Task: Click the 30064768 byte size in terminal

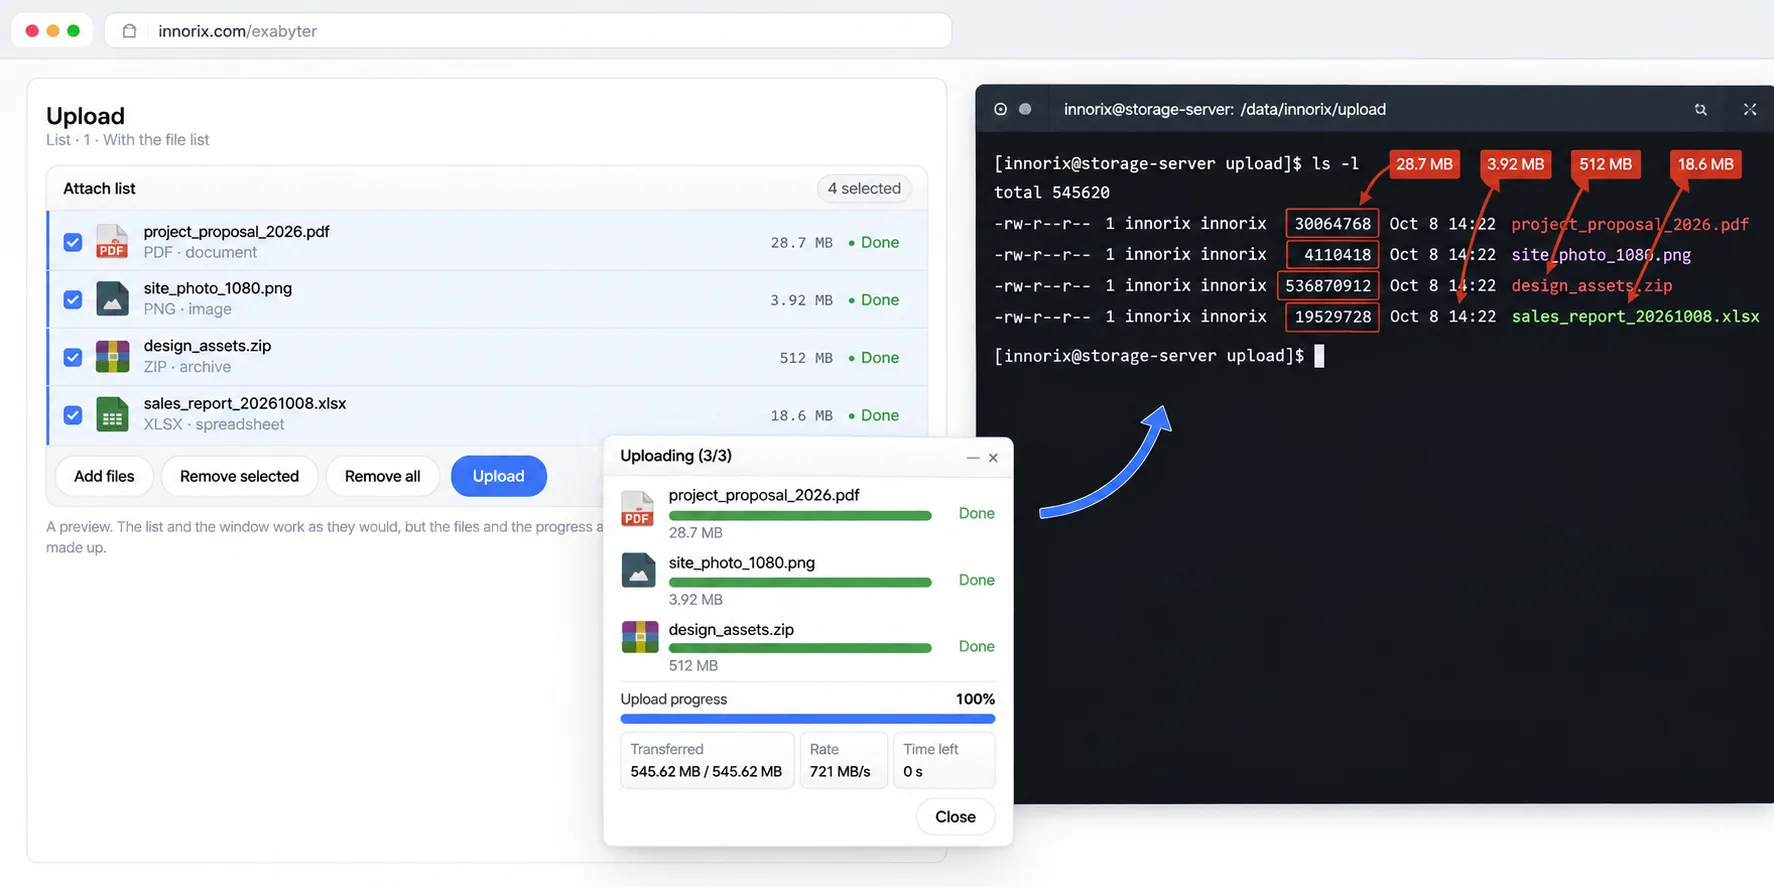Action: point(1332,224)
